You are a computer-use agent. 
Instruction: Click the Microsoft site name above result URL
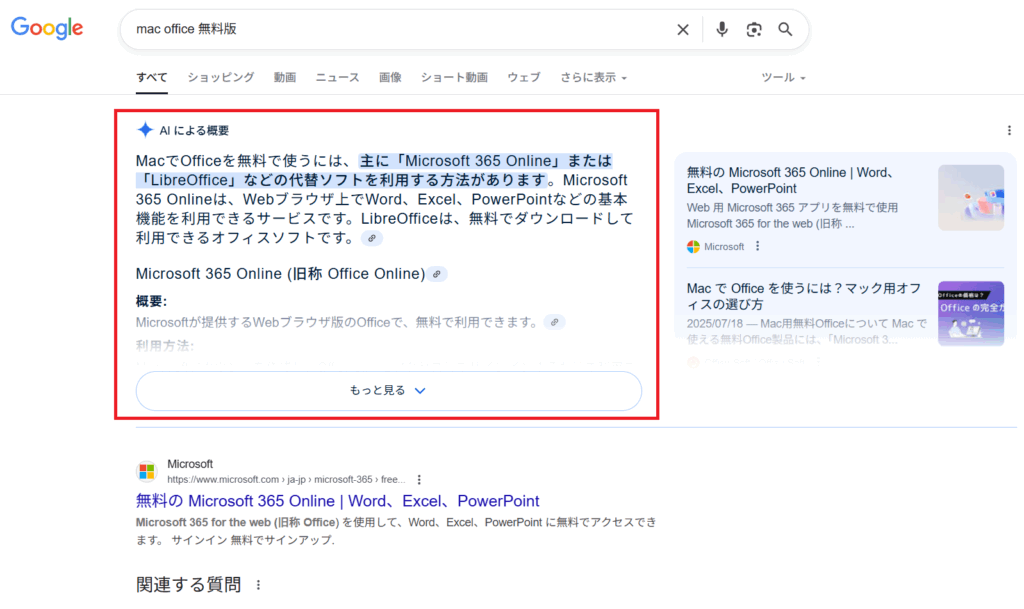190,464
